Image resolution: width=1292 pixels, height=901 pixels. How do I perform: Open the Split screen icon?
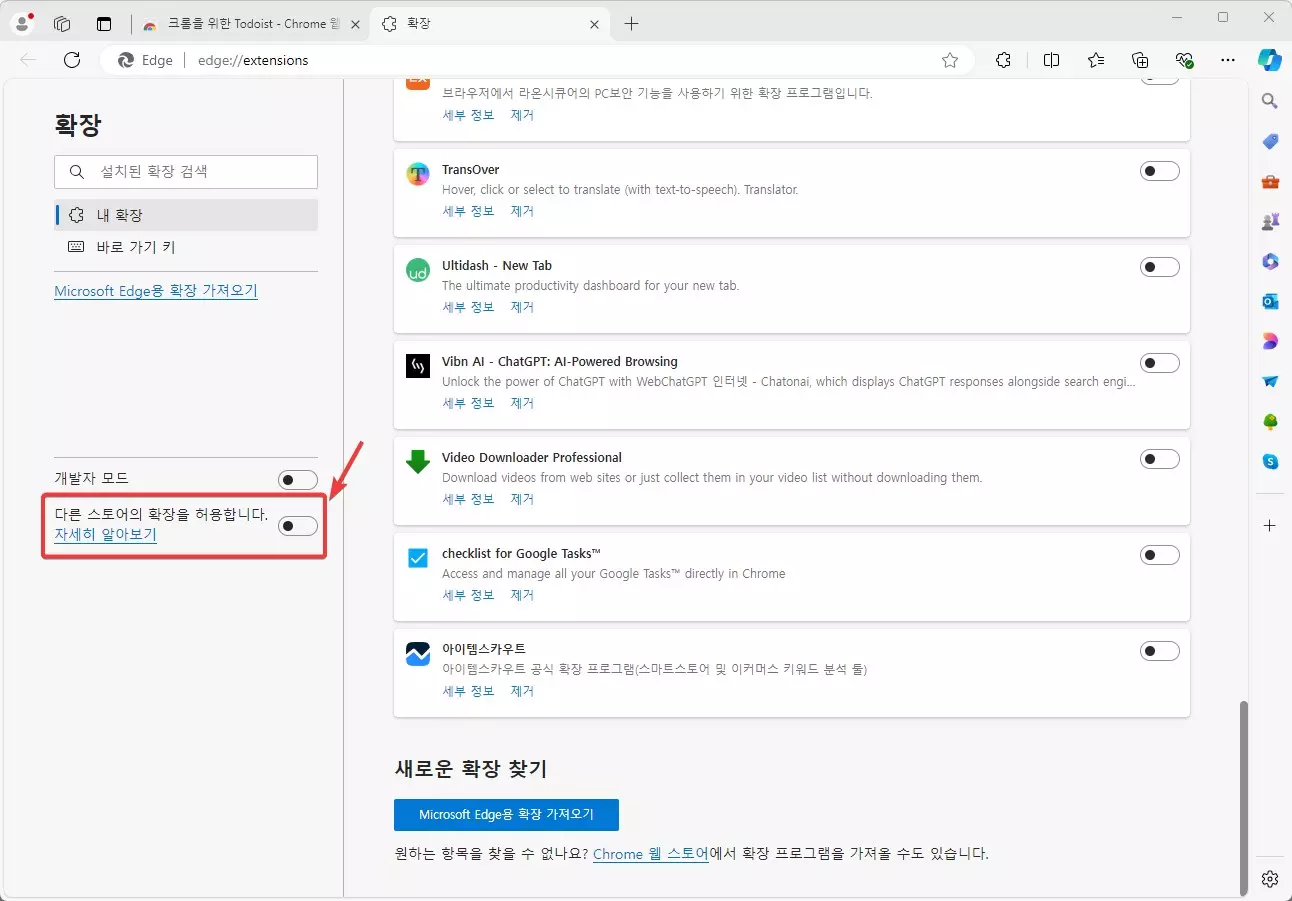point(1051,60)
